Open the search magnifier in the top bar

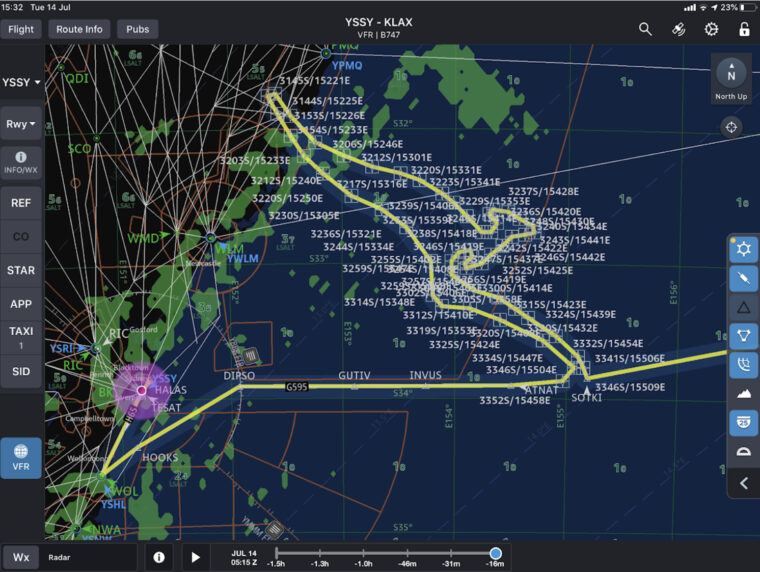point(645,29)
